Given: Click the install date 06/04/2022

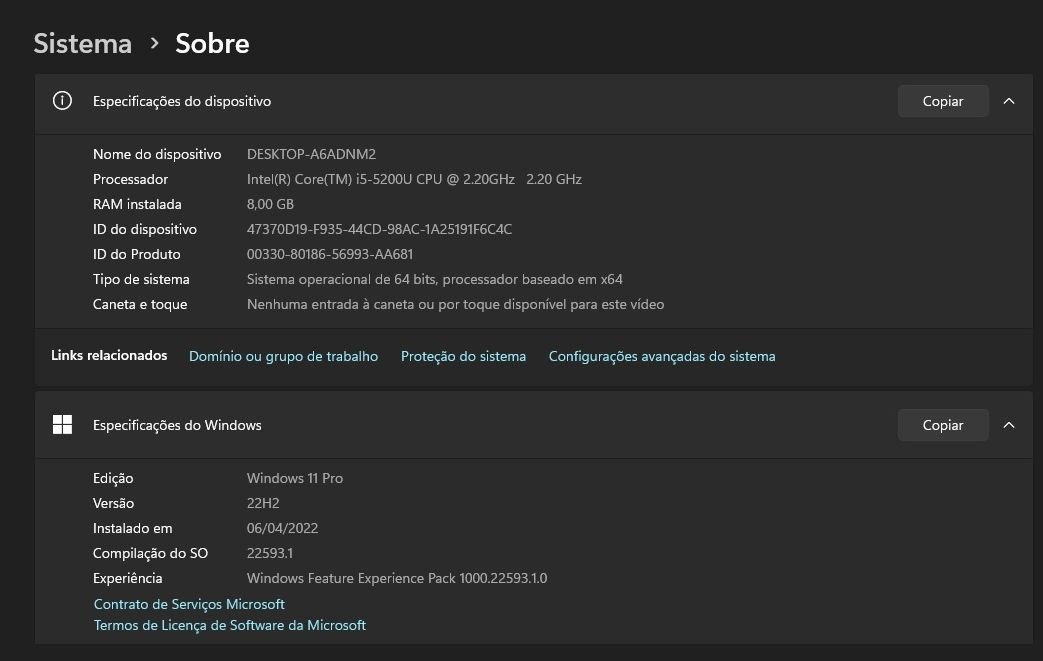Looking at the screenshot, I should tap(282, 529).
